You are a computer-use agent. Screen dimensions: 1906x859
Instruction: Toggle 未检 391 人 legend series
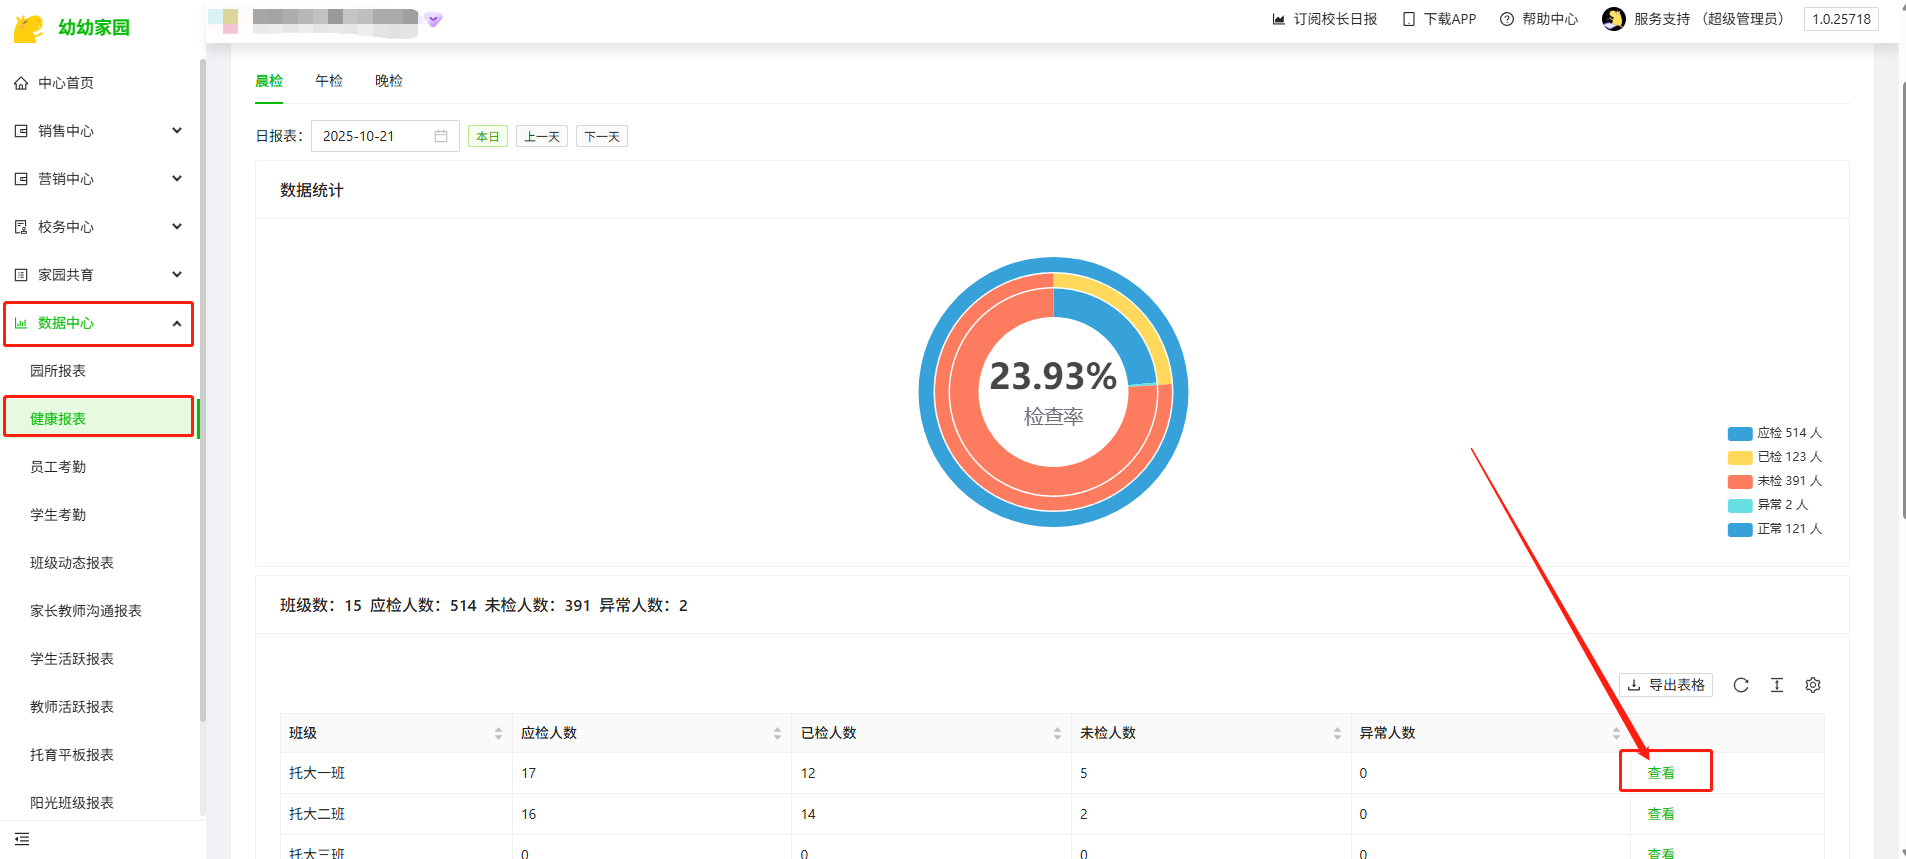point(1774,481)
